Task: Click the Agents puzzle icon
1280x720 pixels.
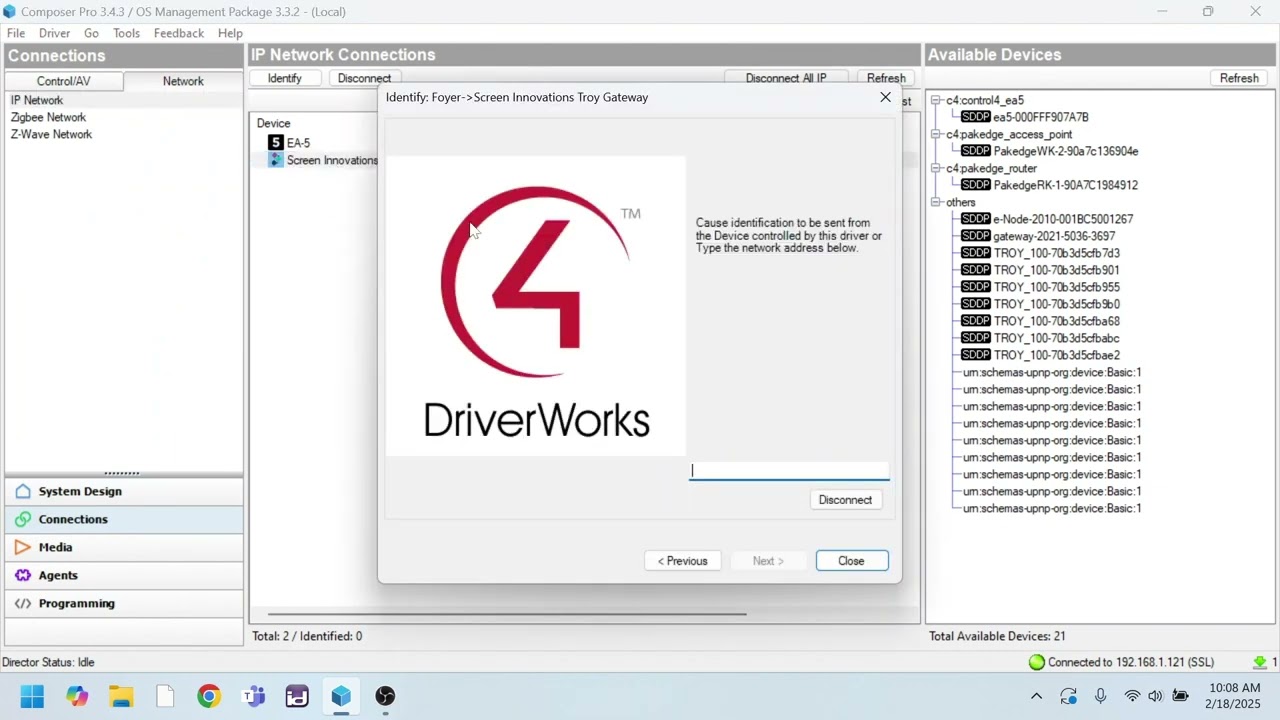Action: coord(23,575)
